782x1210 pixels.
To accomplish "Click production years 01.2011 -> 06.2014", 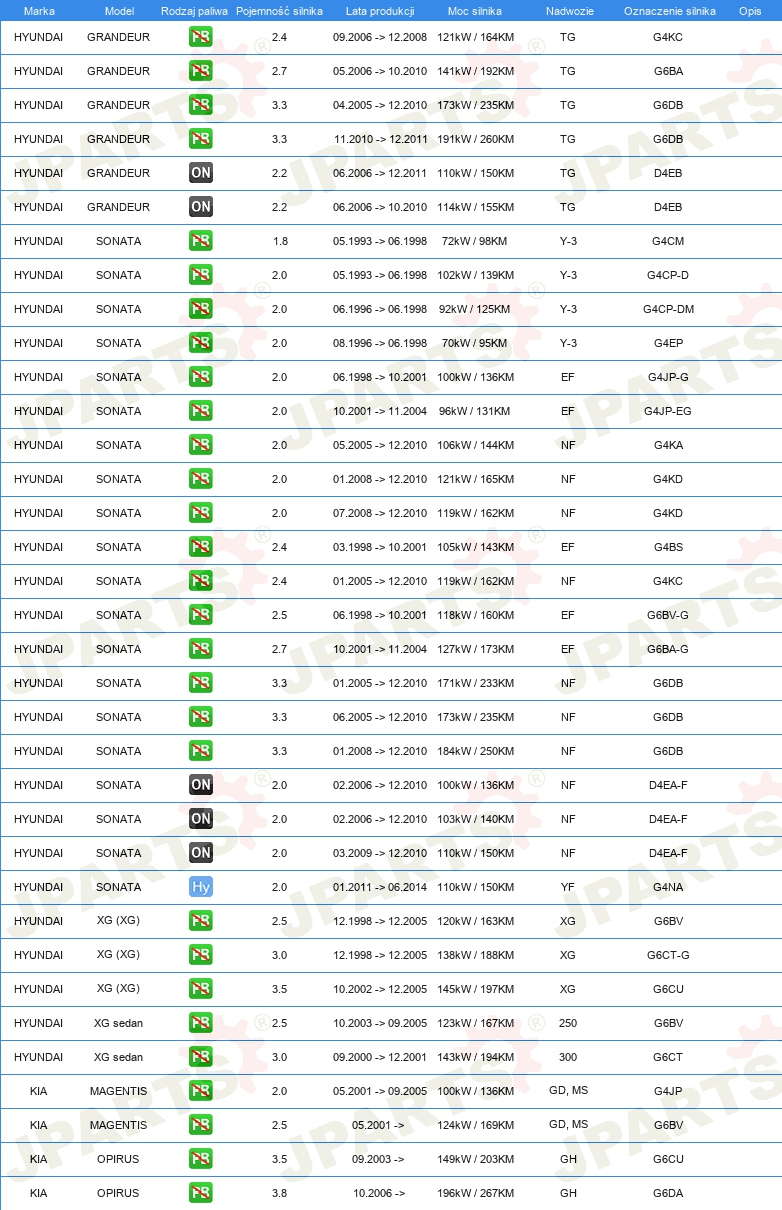I will 380,887.
